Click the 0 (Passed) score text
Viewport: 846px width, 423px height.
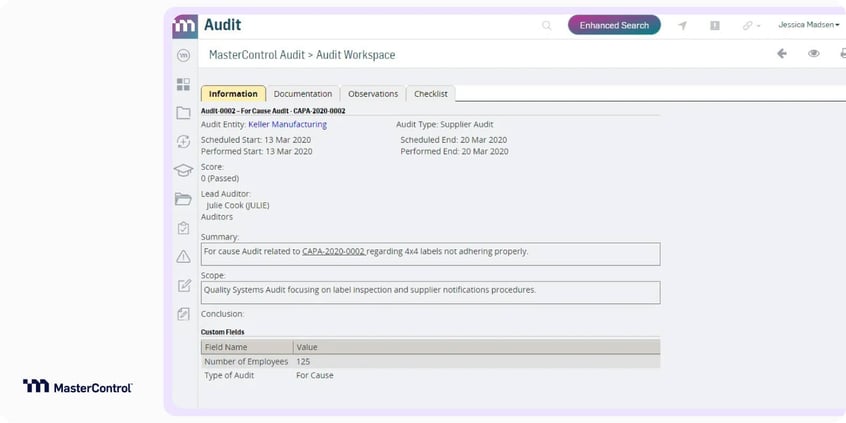(x=220, y=178)
